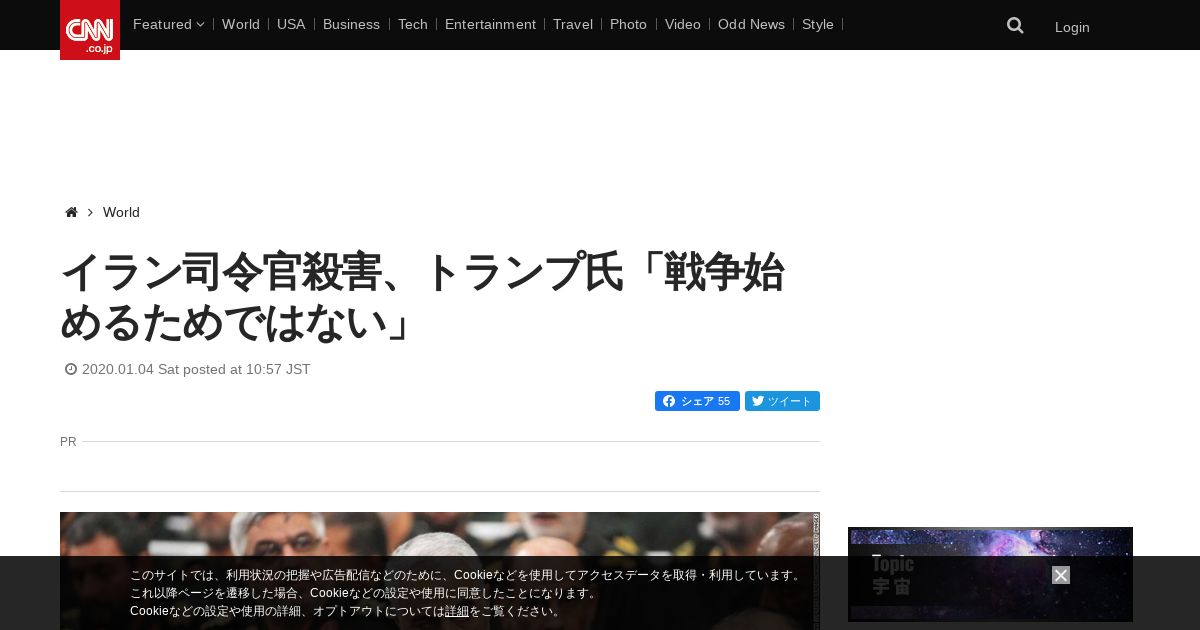Go to the Business section
This screenshot has width=1200, height=630.
coord(351,24)
